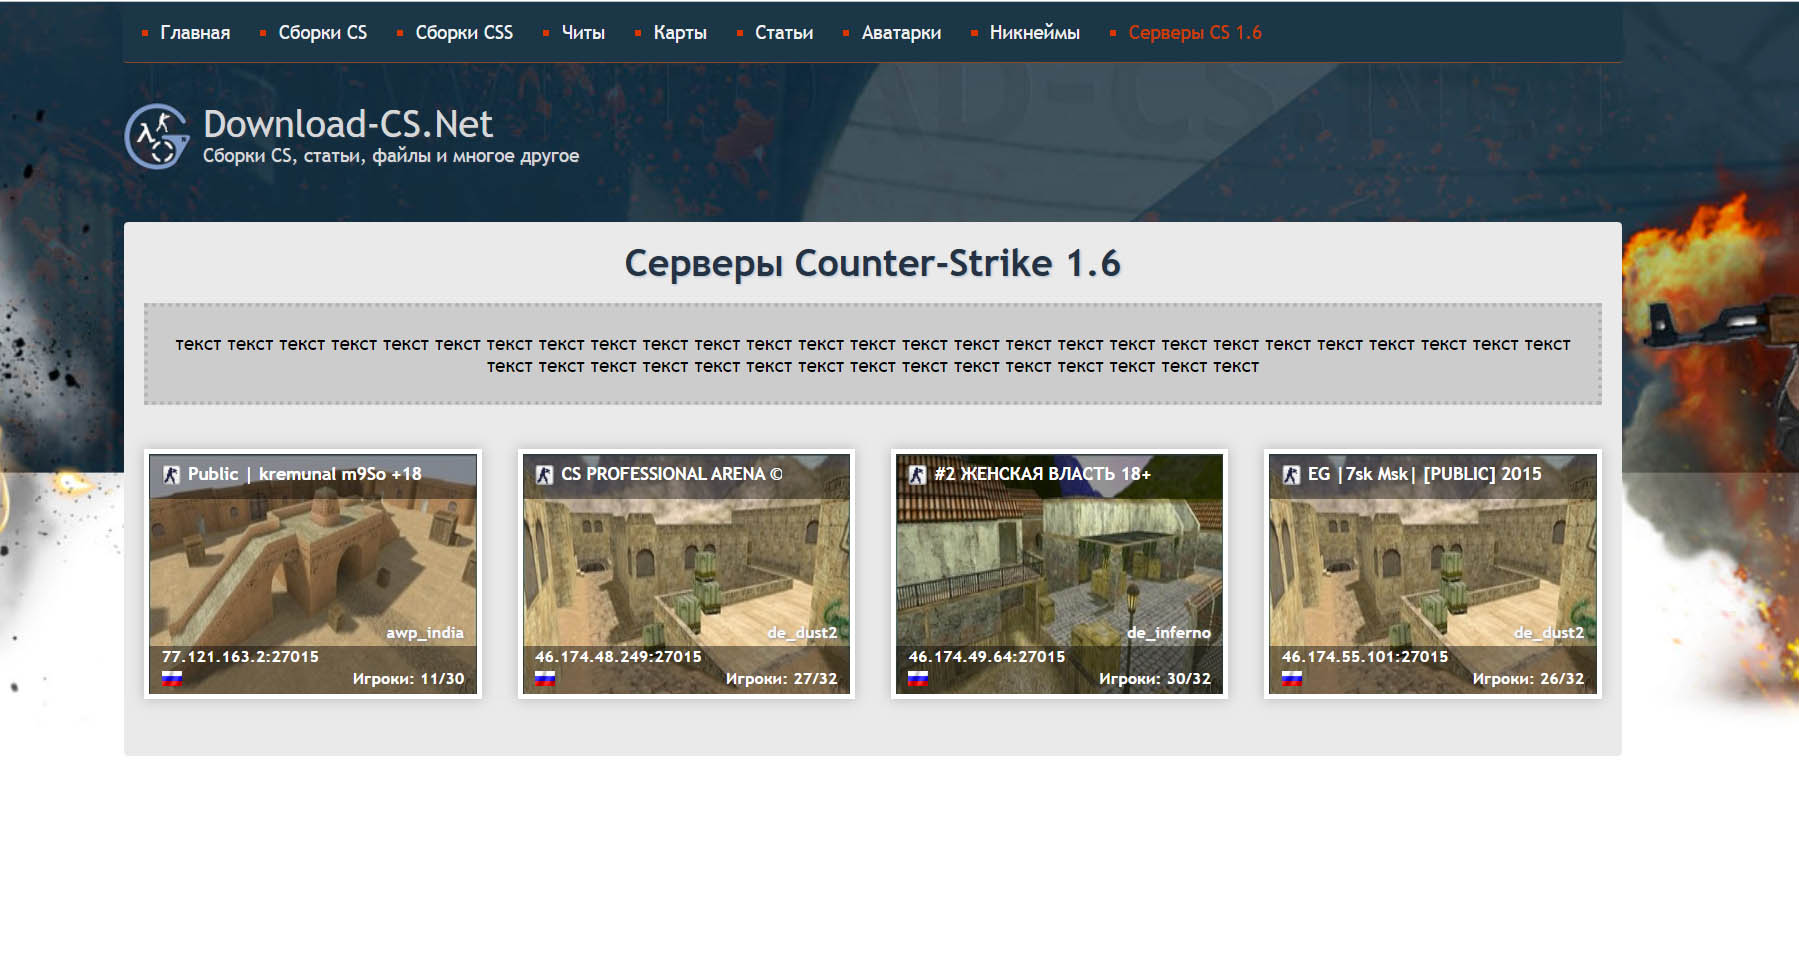
Task: Open the Статьи menu item
Action: pyautogui.click(x=784, y=33)
